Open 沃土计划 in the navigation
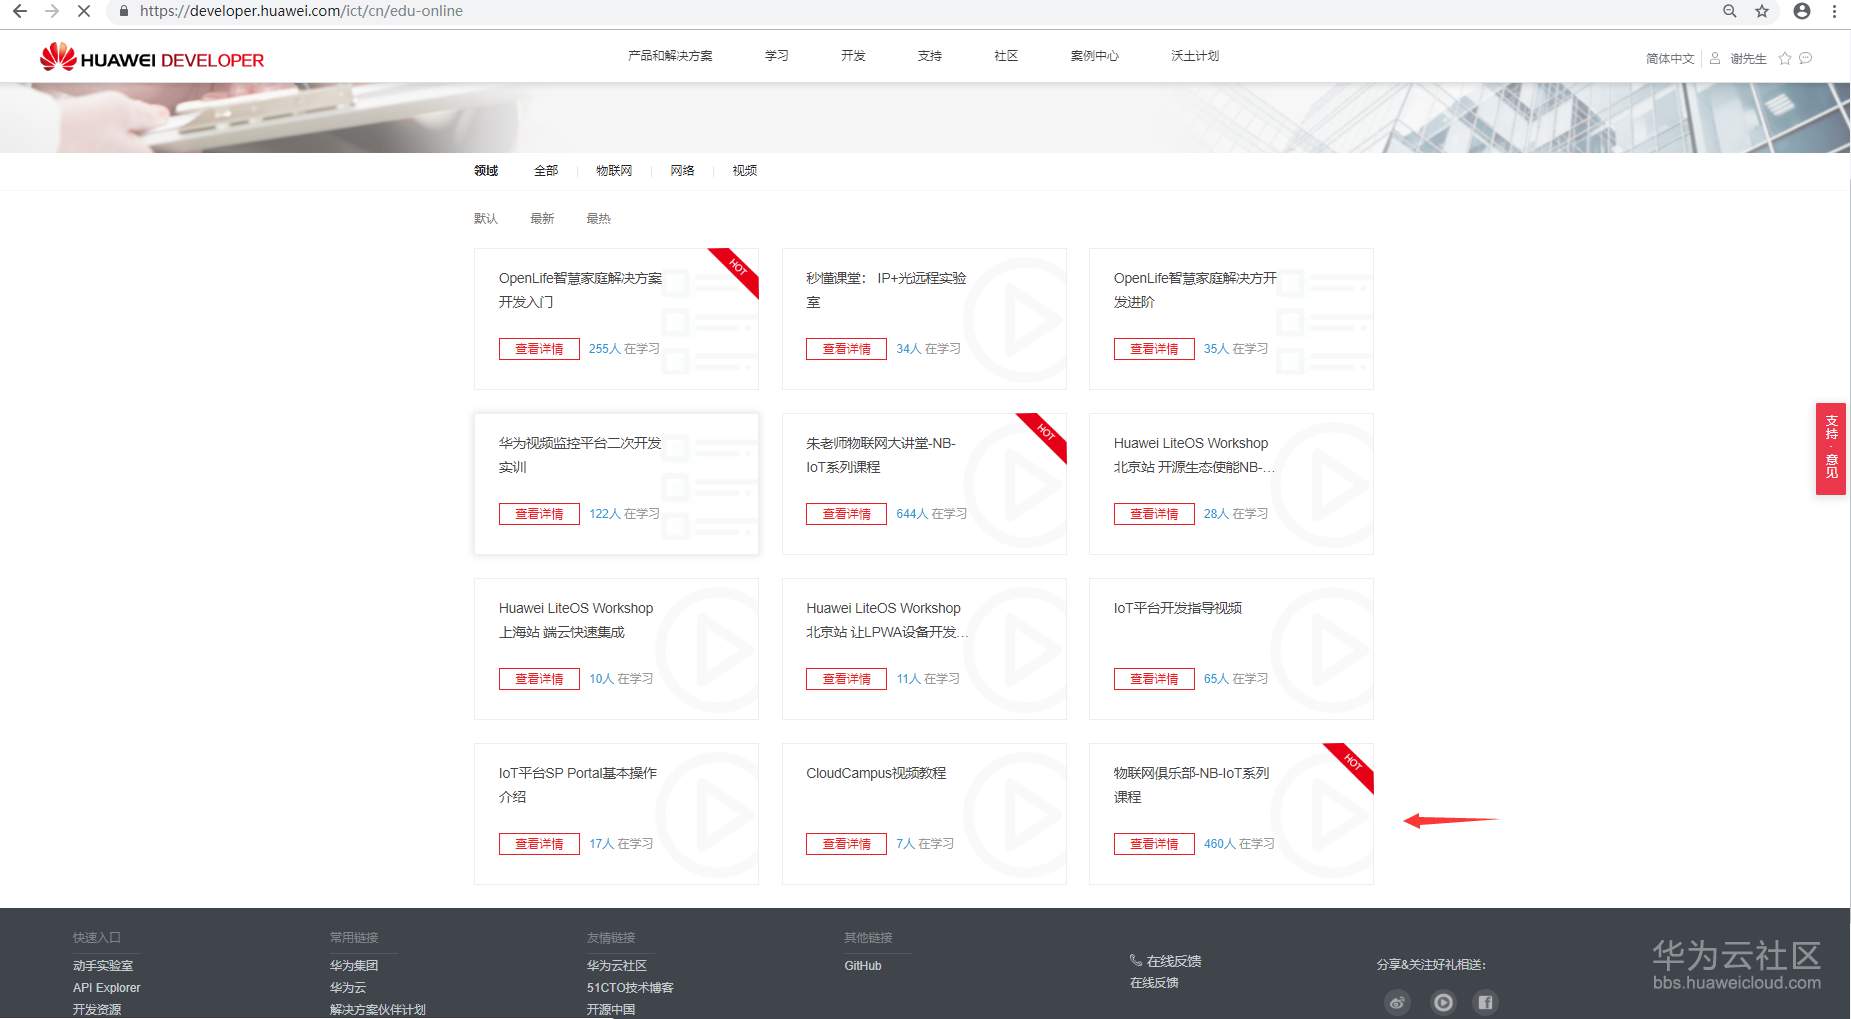The image size is (1851, 1019). 1195,56
